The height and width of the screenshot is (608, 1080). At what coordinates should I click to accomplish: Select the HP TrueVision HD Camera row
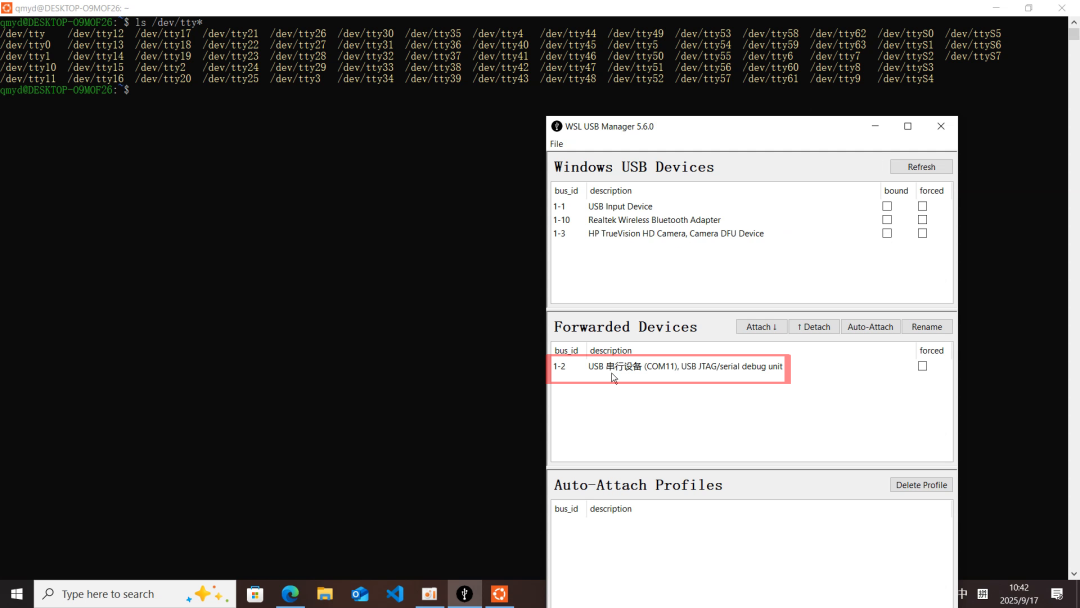(751, 233)
